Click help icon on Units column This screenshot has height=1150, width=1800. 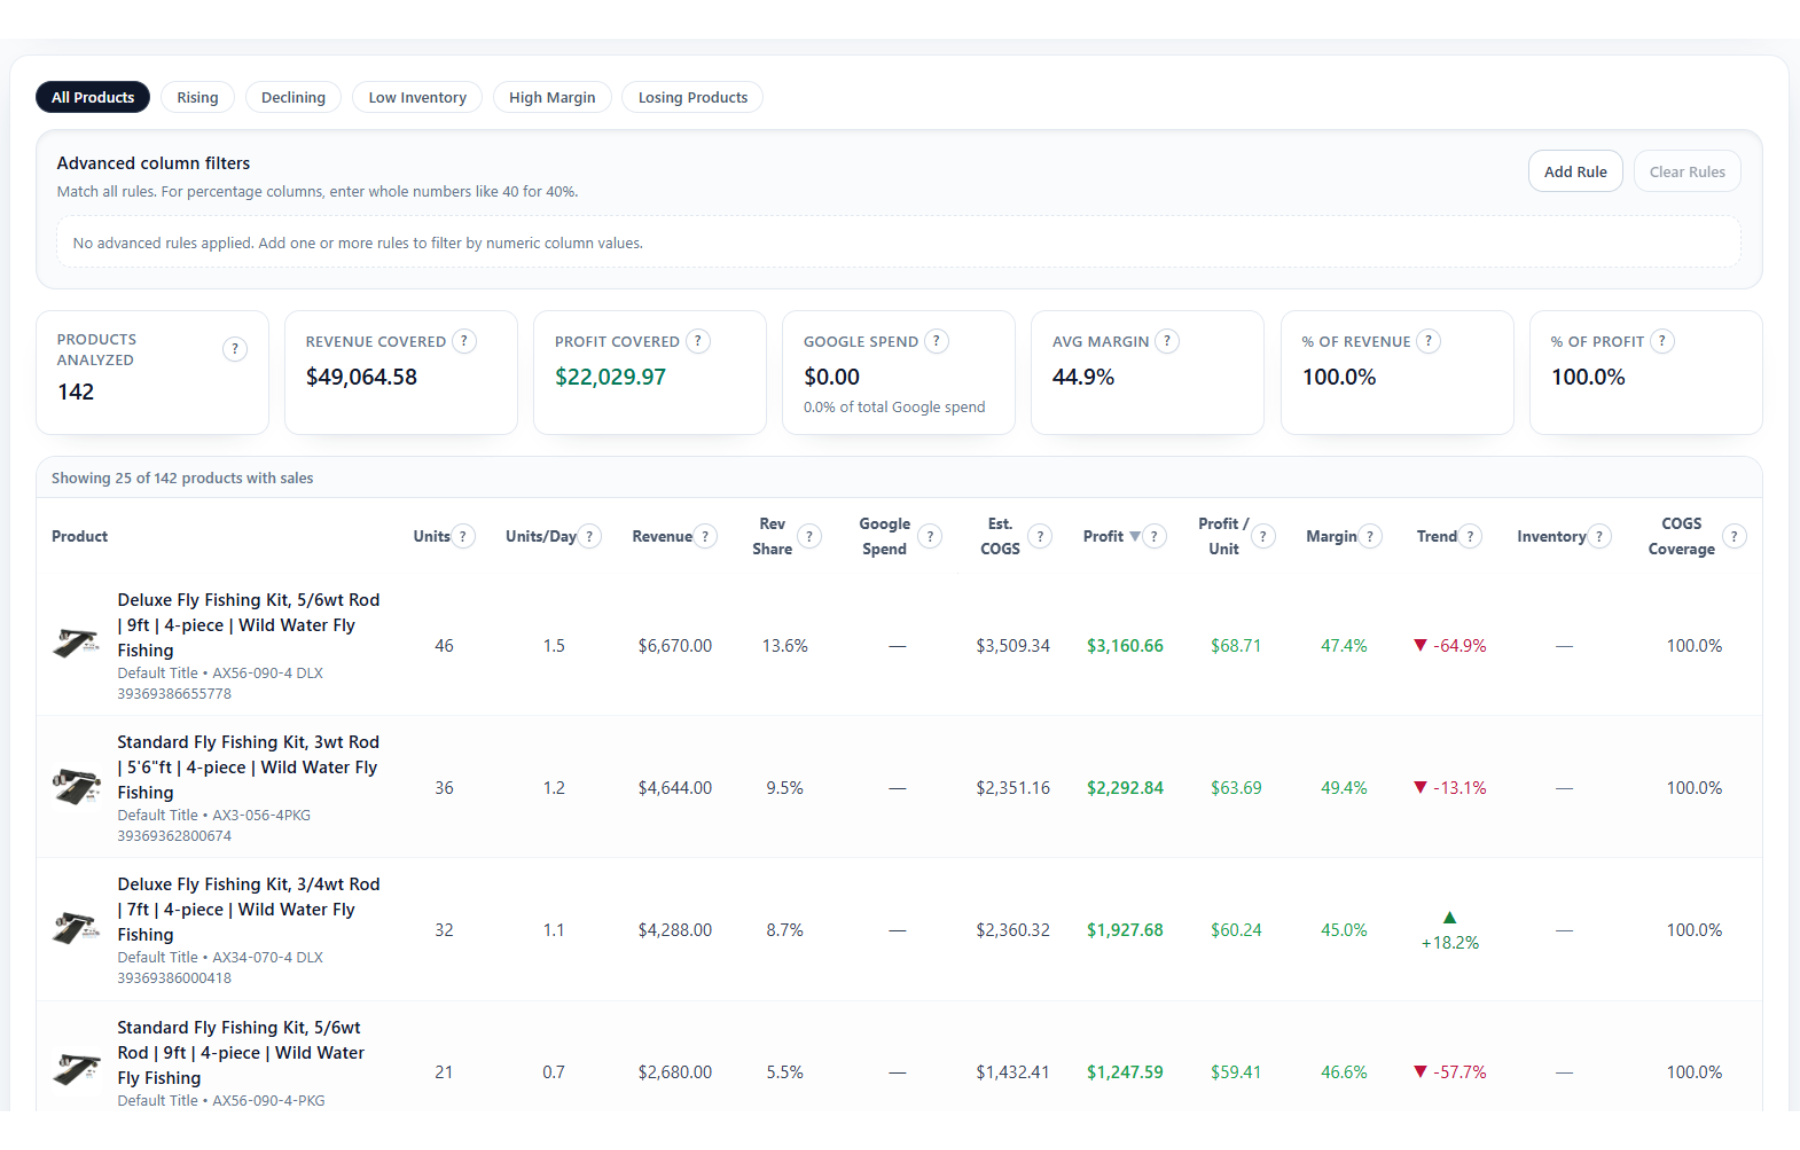[463, 536]
